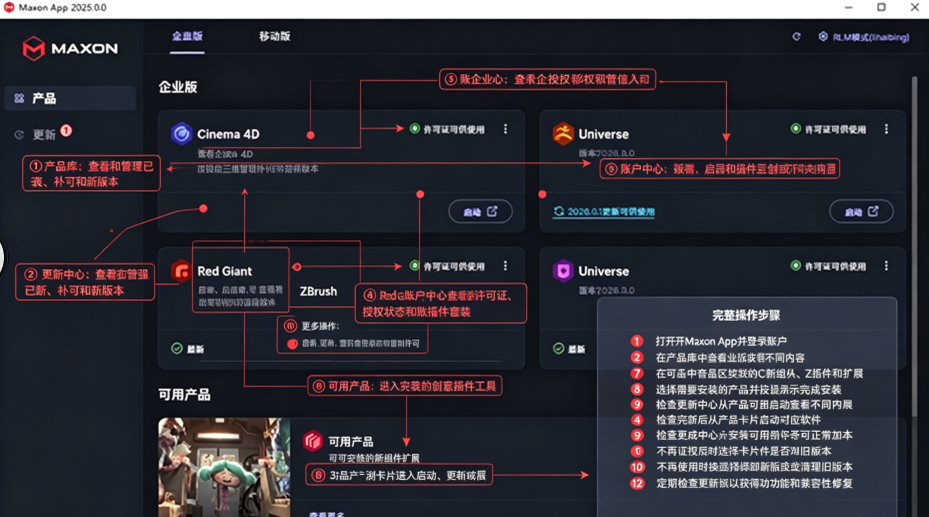Open three-dot menu on purple Universe card

886,266
